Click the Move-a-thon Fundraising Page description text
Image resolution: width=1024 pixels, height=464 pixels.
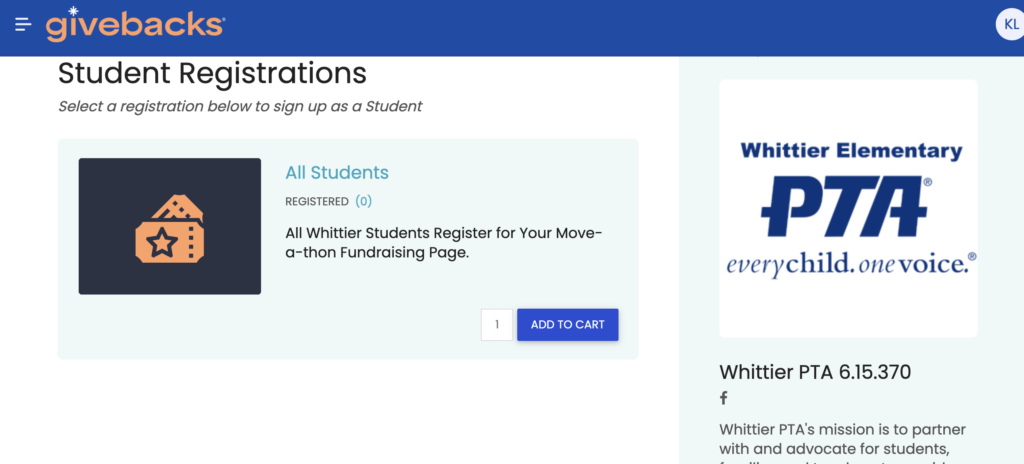tap(443, 243)
